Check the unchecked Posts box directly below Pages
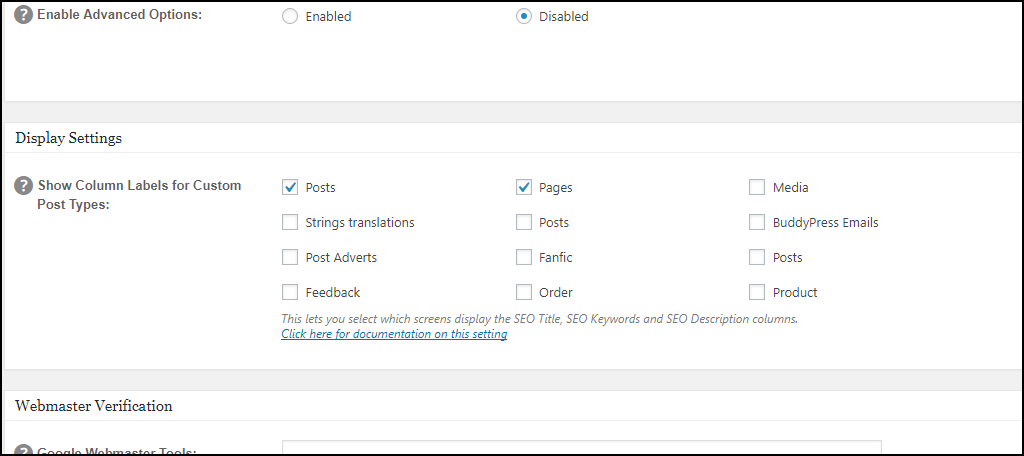The width and height of the screenshot is (1024, 456). 524,222
